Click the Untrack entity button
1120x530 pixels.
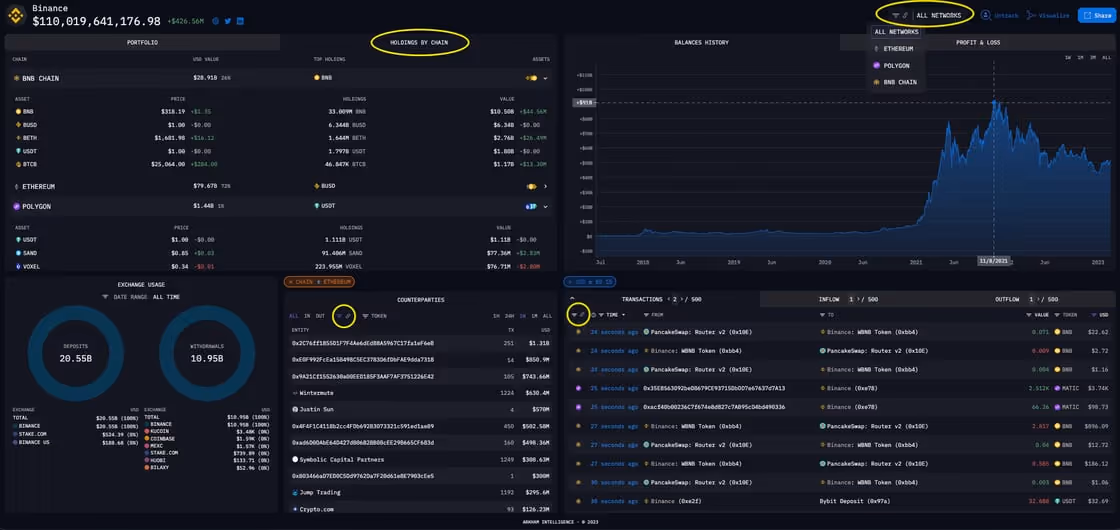tap(1000, 15)
